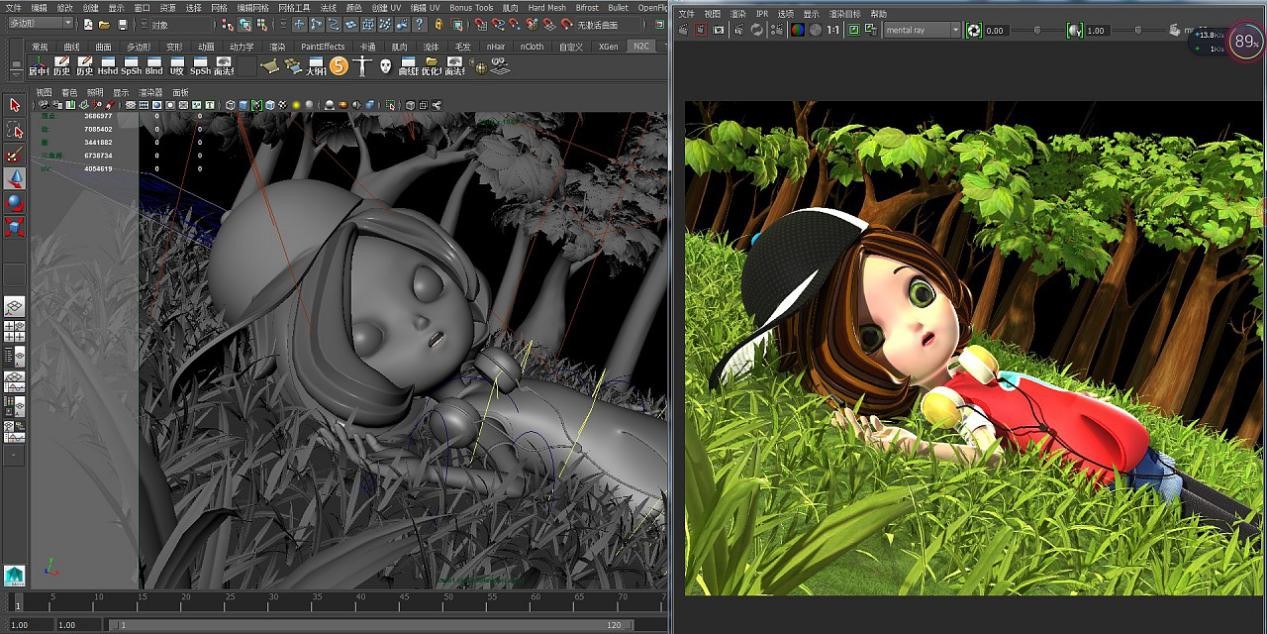Click the orange number 5 shelf icon
Viewport: 1267px width, 634px height.
coord(339,66)
